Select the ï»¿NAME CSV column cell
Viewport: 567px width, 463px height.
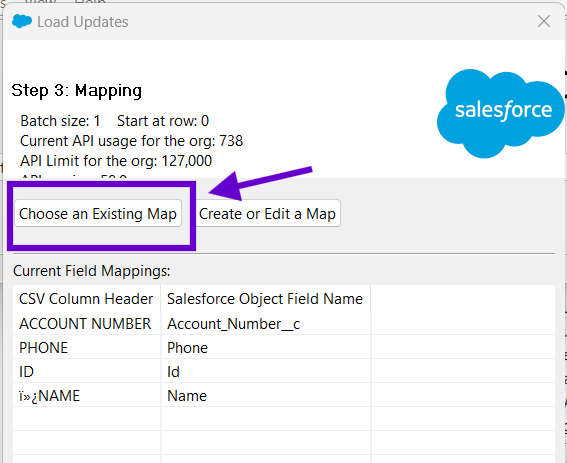point(86,395)
